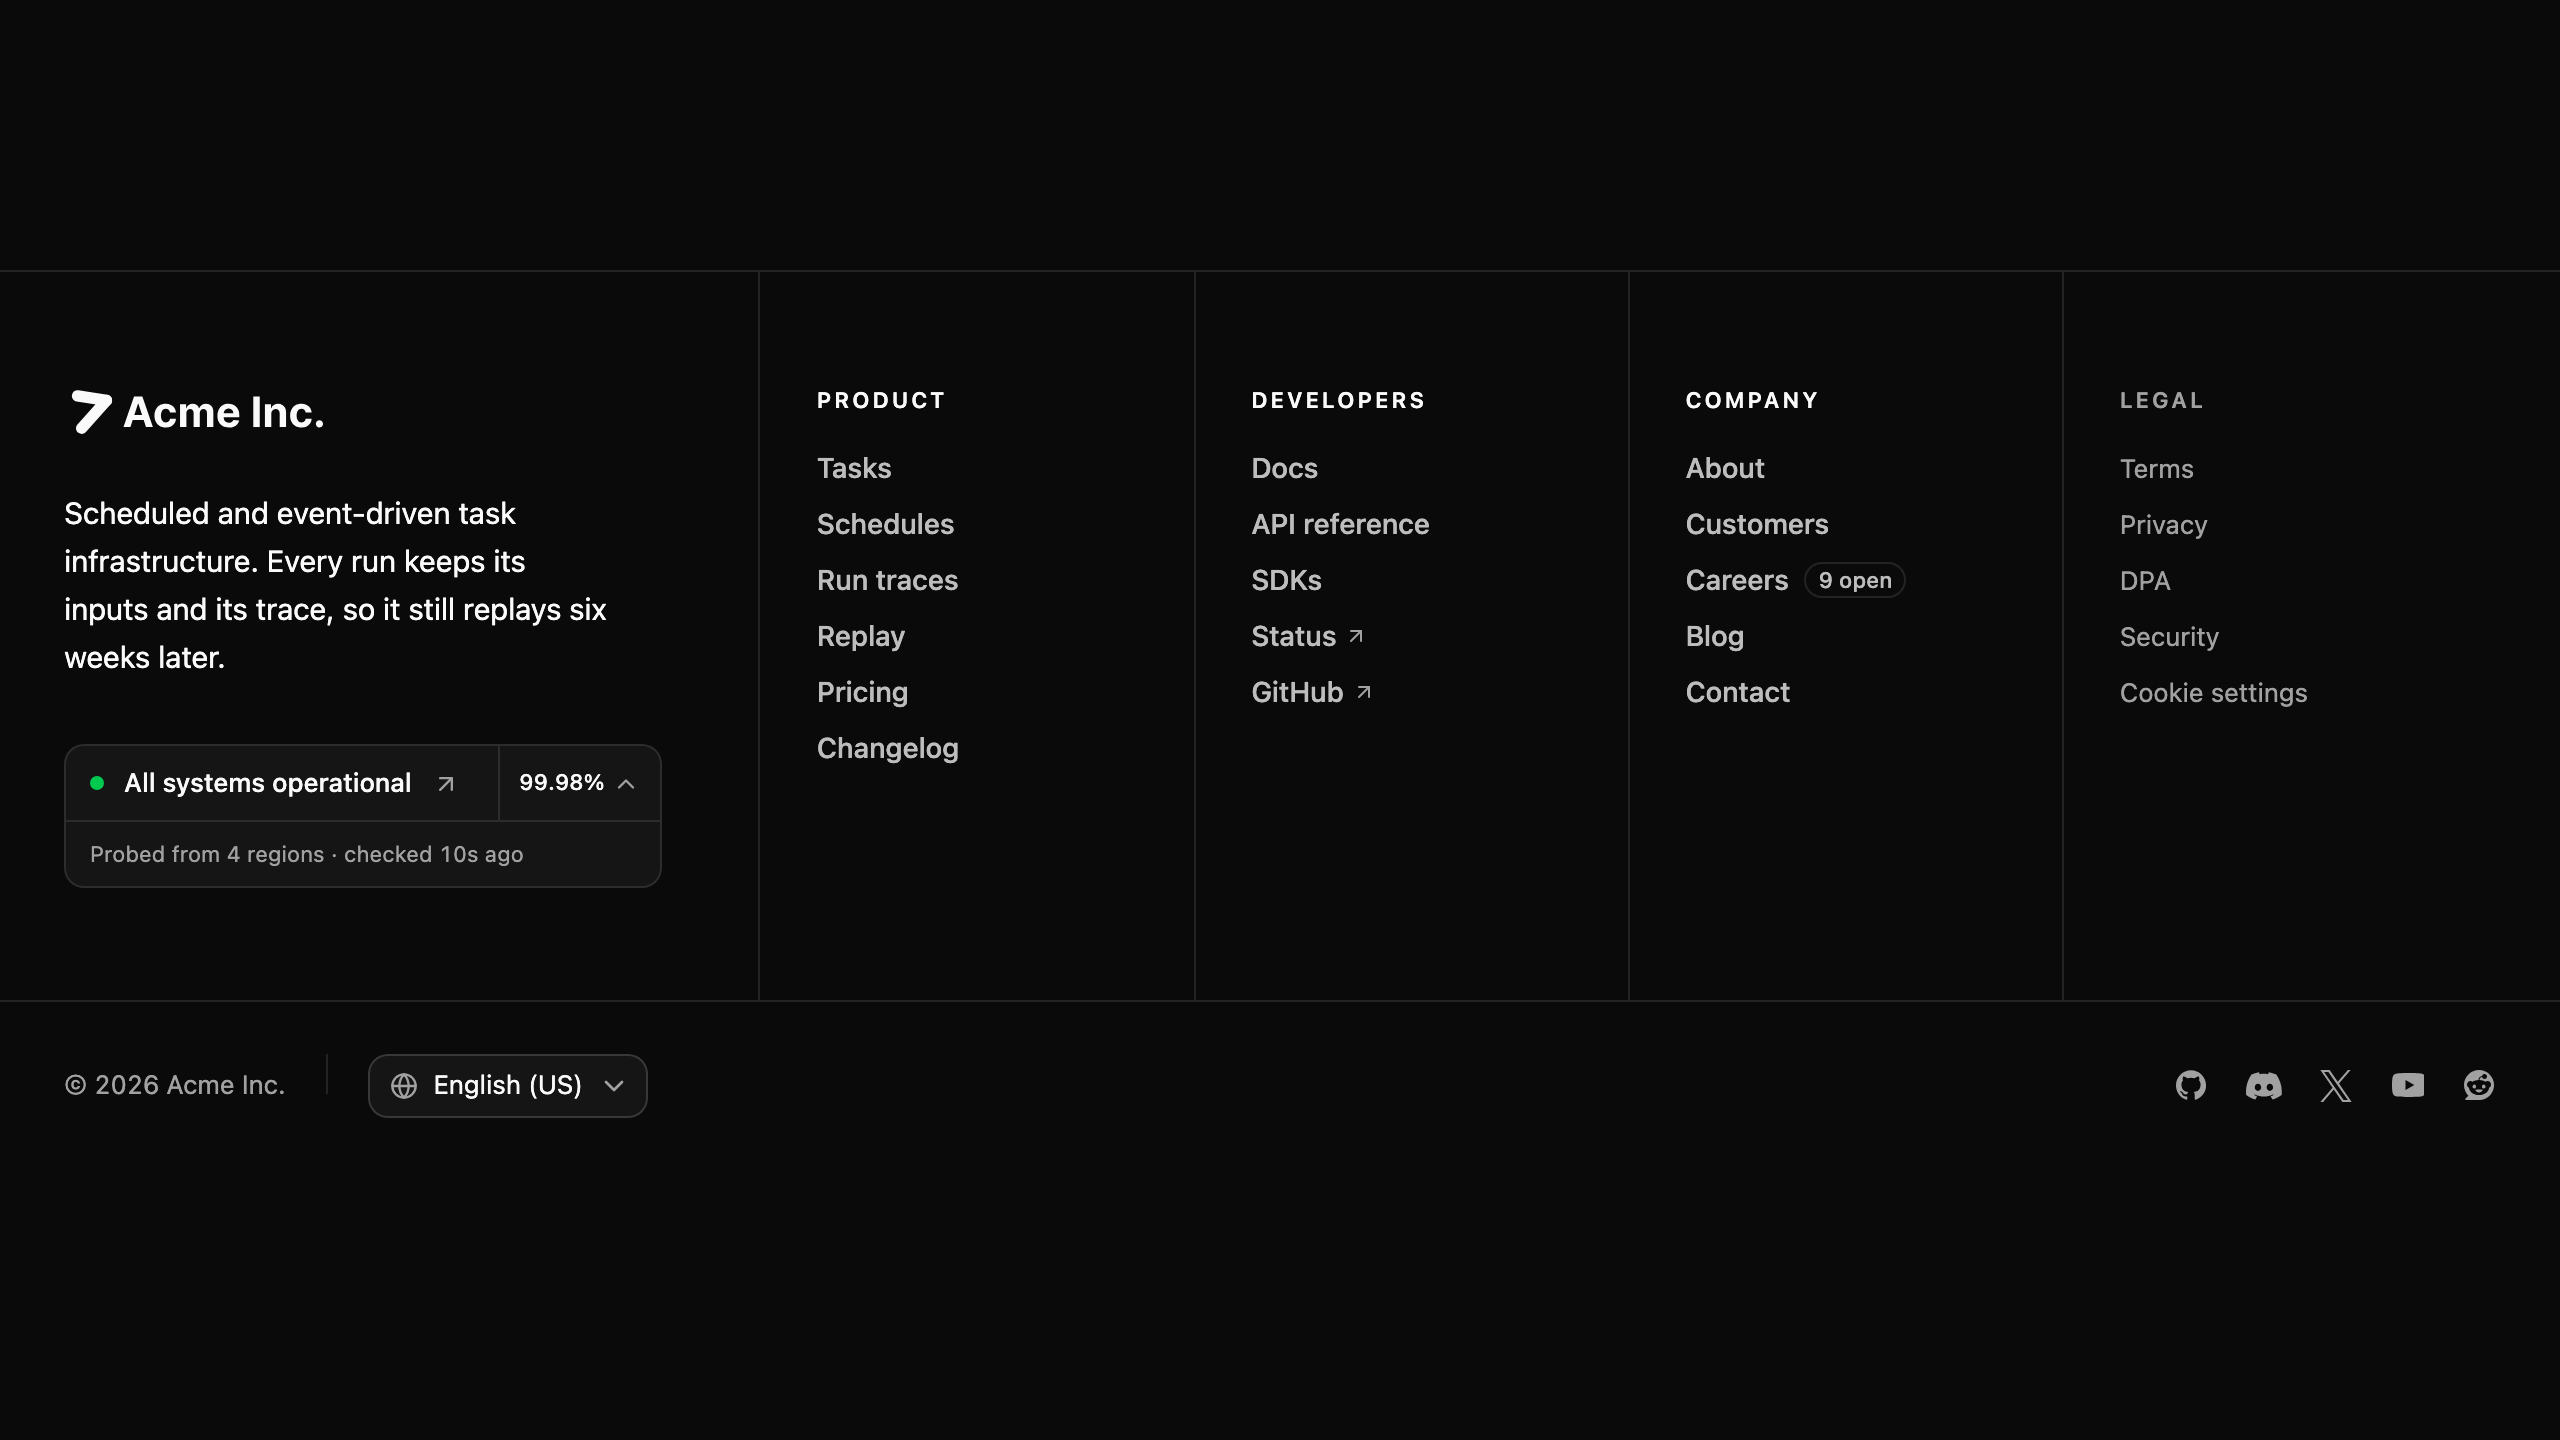2560x1440 pixels.
Task: Click the Acme Inc. logo
Action: 195,412
